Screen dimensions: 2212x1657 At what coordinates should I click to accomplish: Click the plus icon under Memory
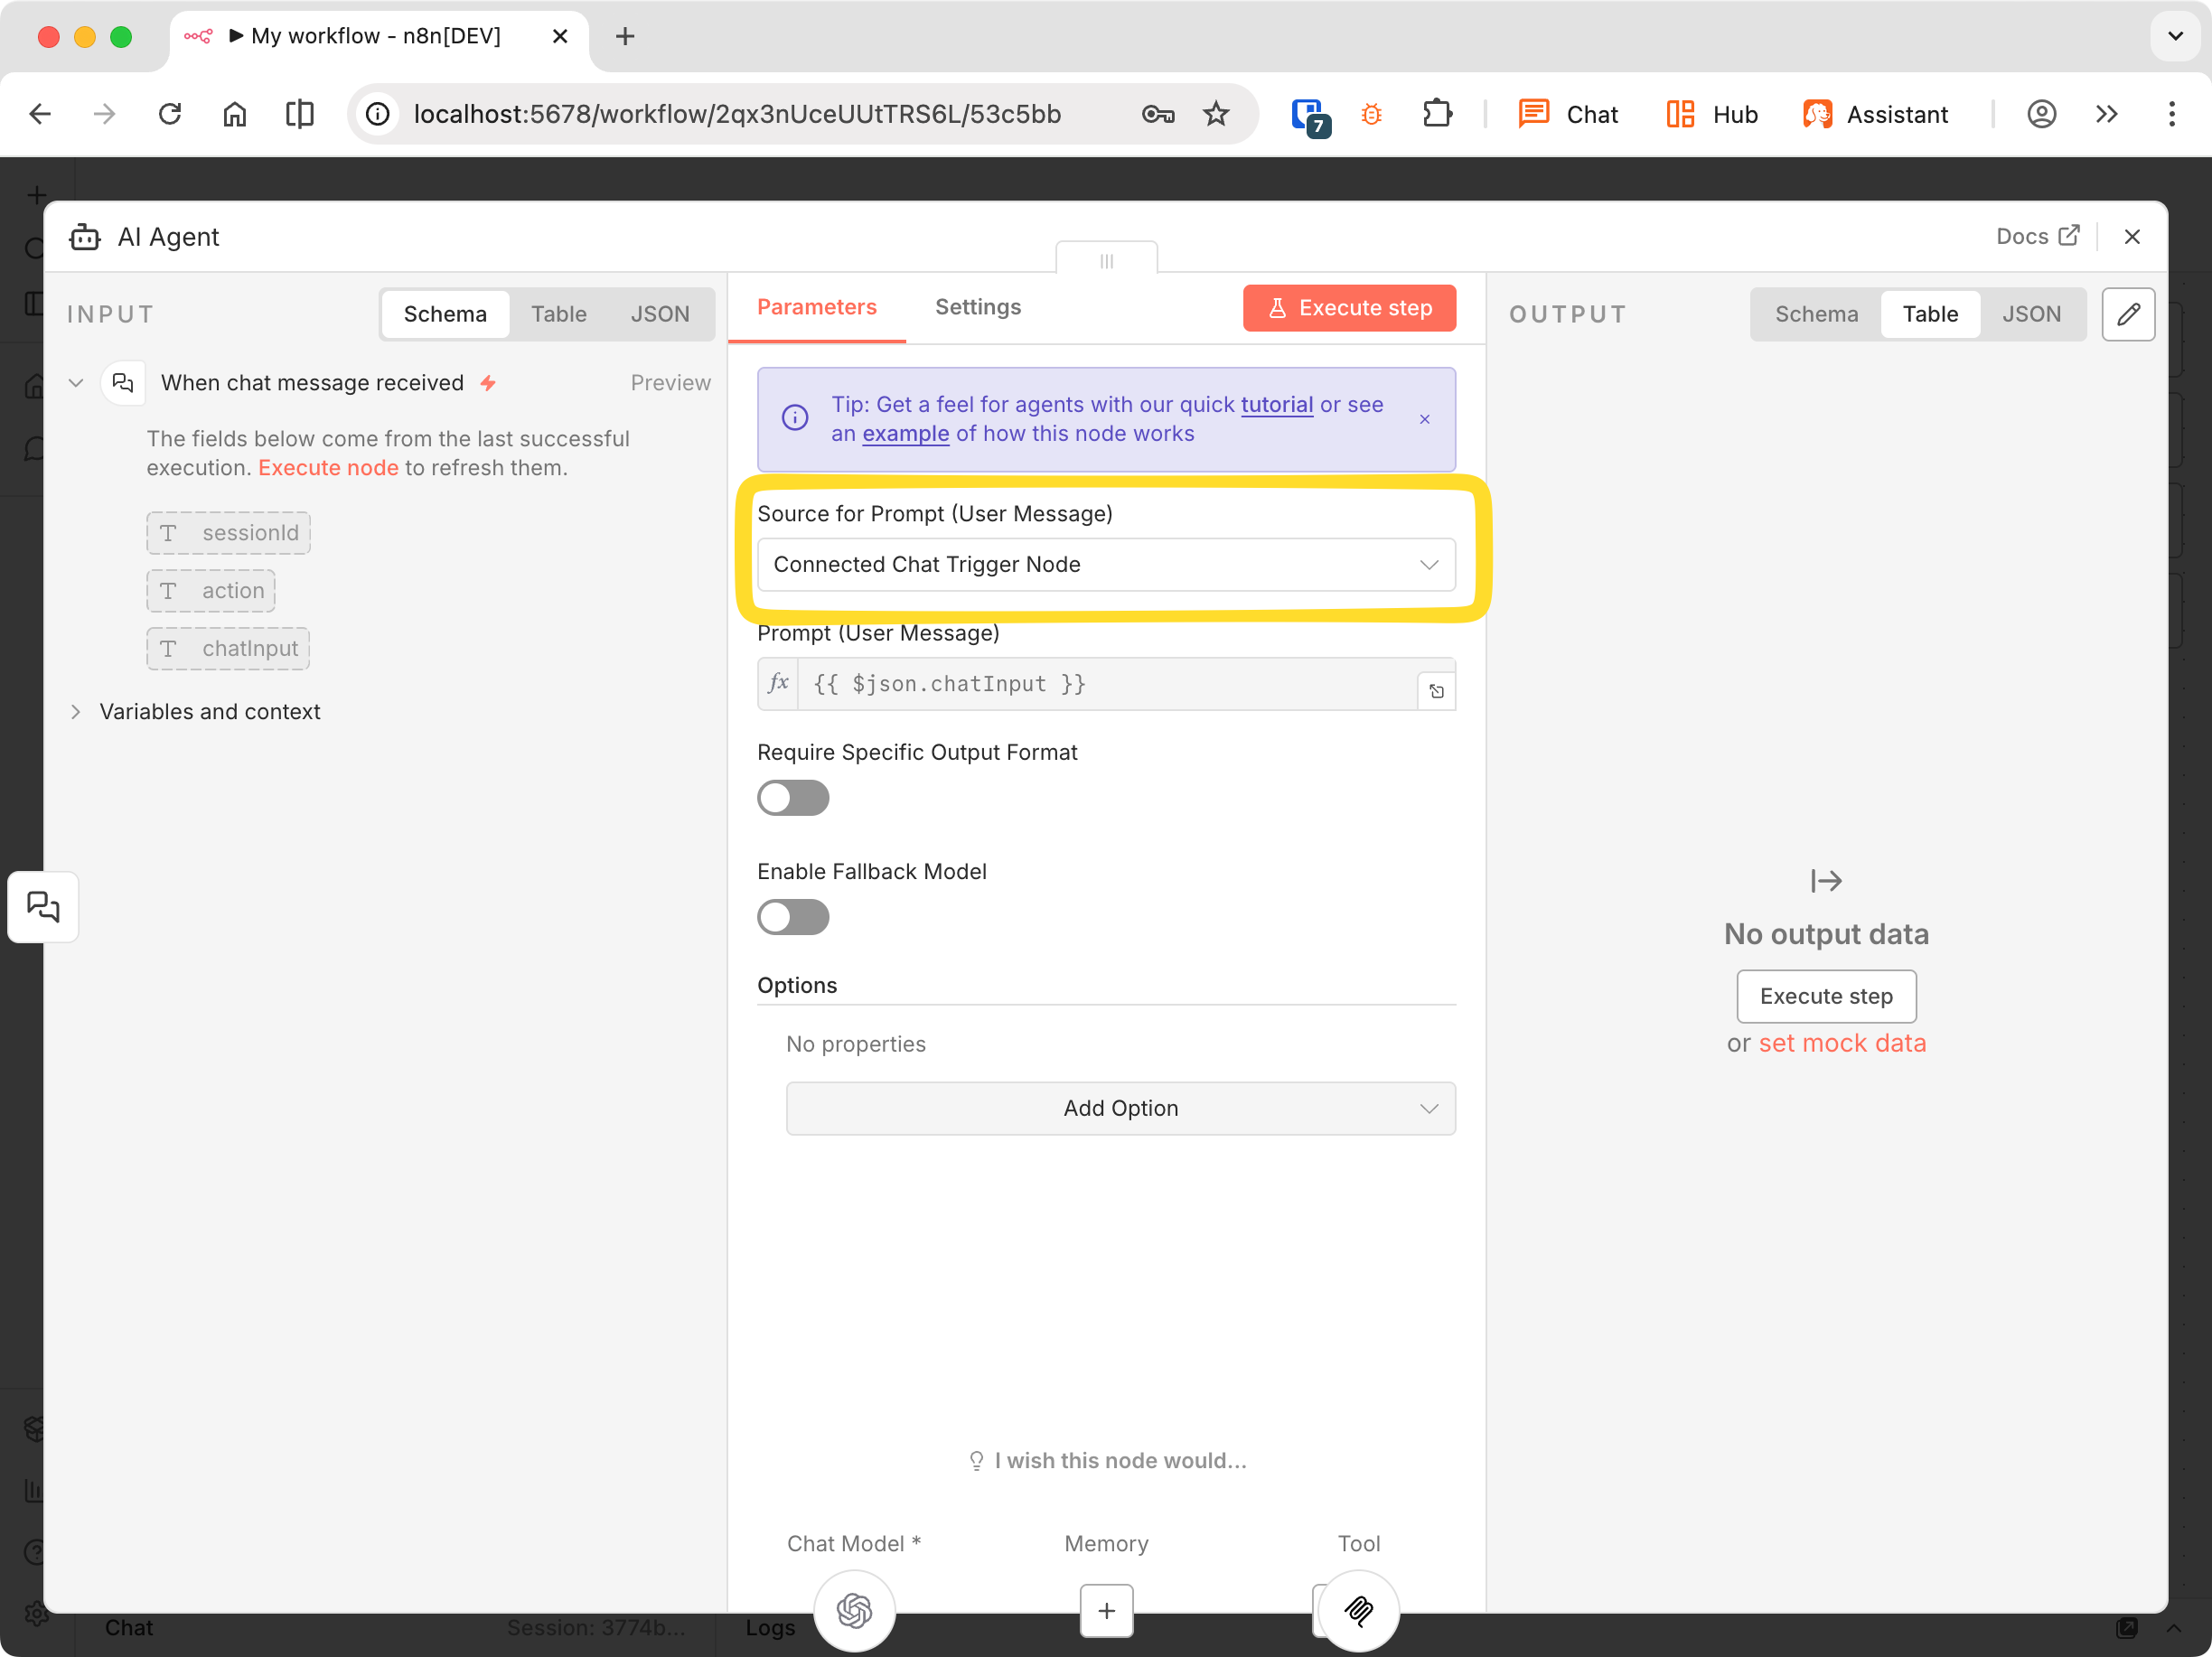click(1107, 1611)
